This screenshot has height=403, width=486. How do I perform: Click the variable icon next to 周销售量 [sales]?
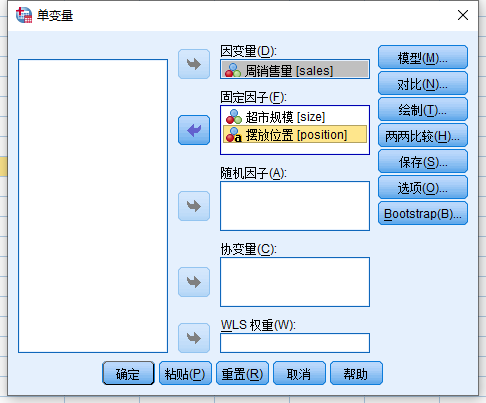233,70
